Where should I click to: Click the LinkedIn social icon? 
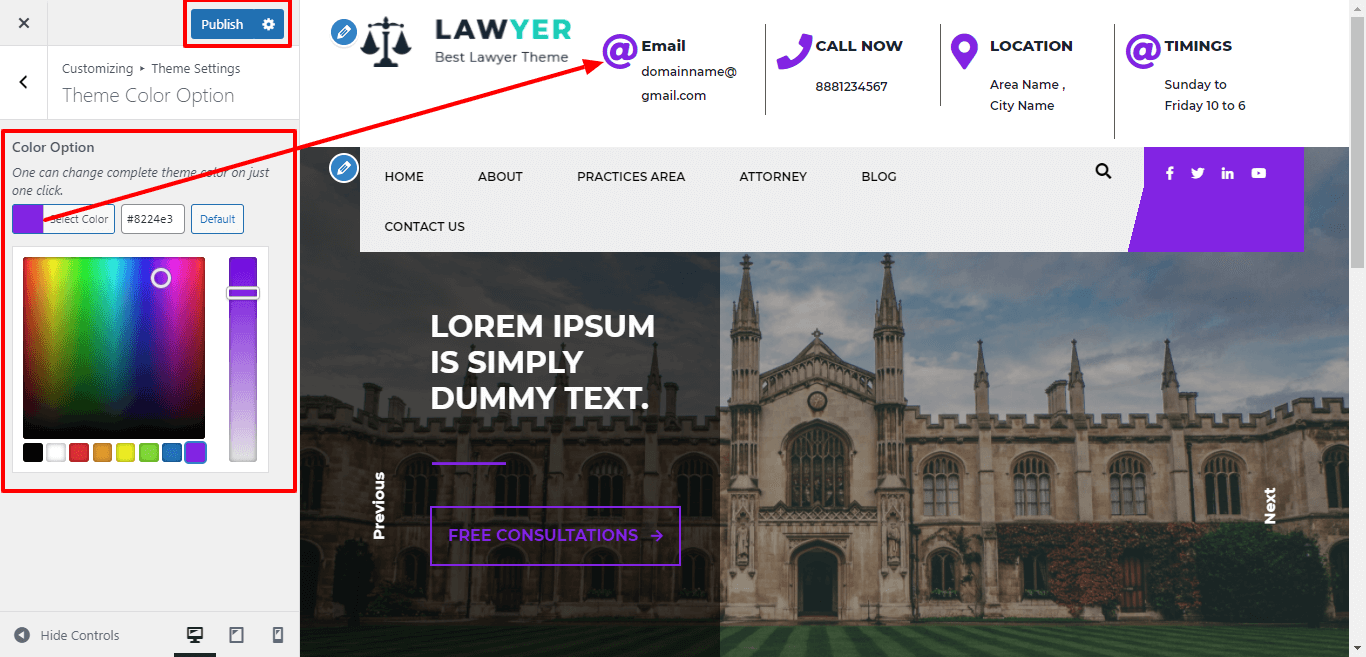(x=1227, y=173)
